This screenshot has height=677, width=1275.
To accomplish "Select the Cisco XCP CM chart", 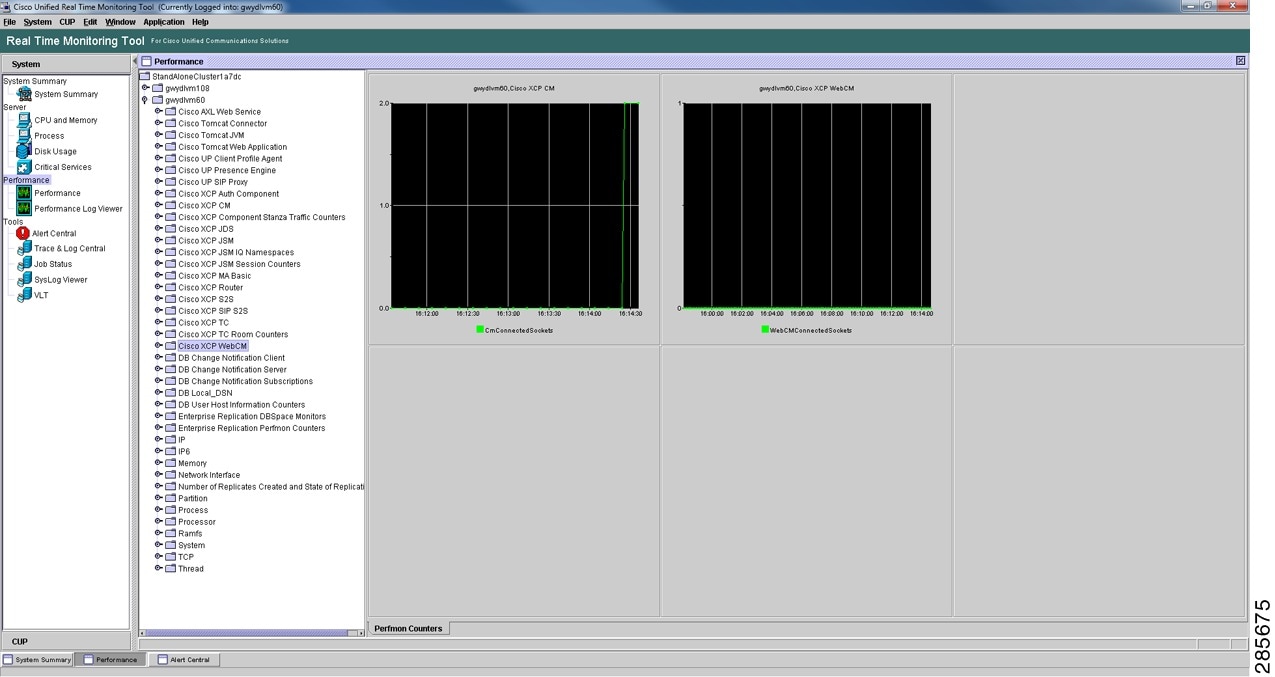I will [514, 208].
